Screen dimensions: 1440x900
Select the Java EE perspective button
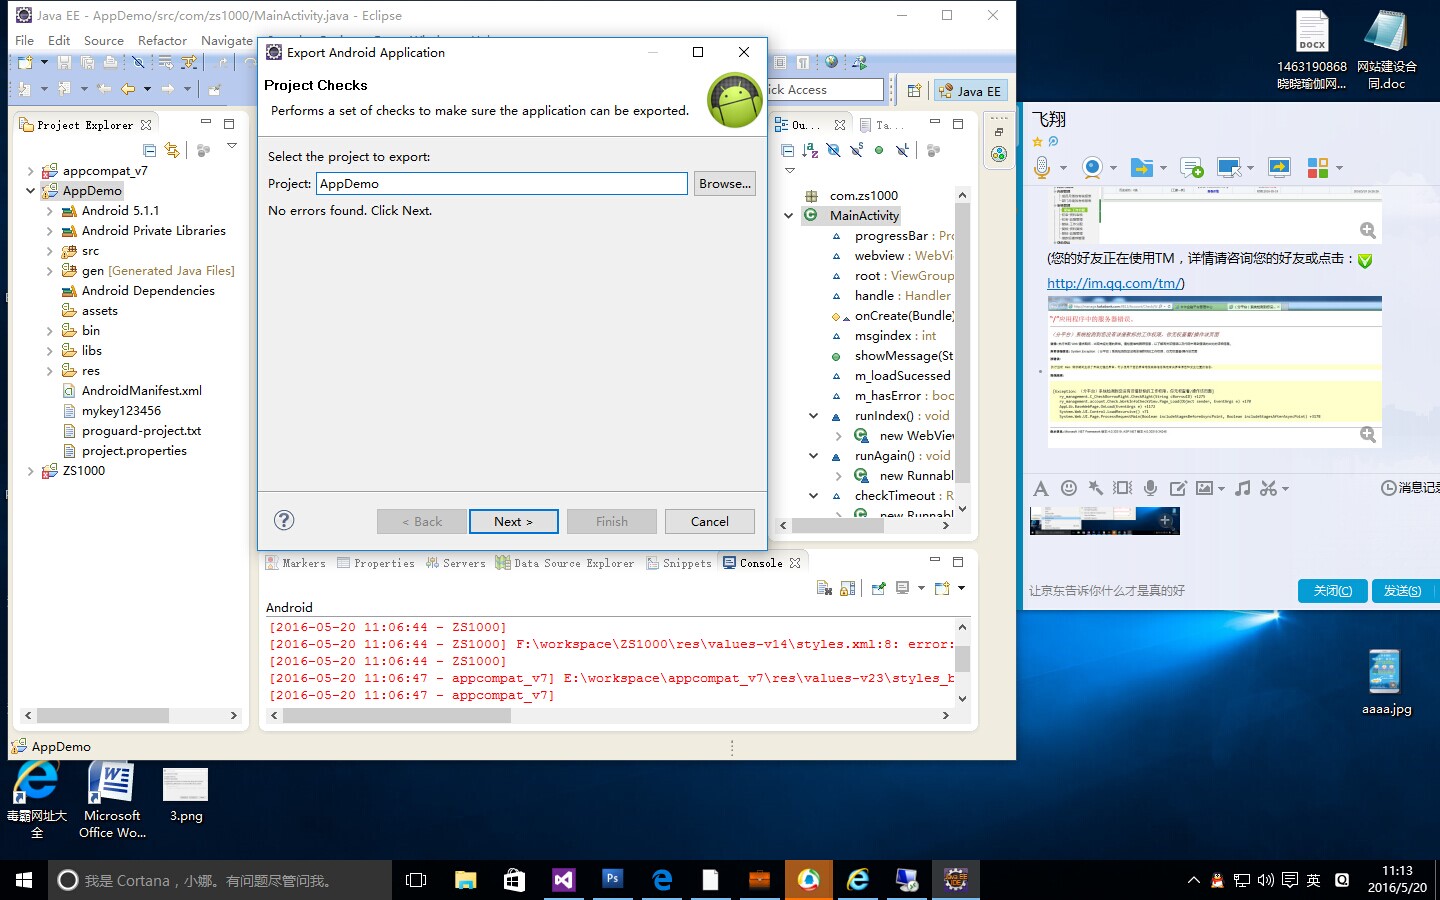(x=969, y=91)
